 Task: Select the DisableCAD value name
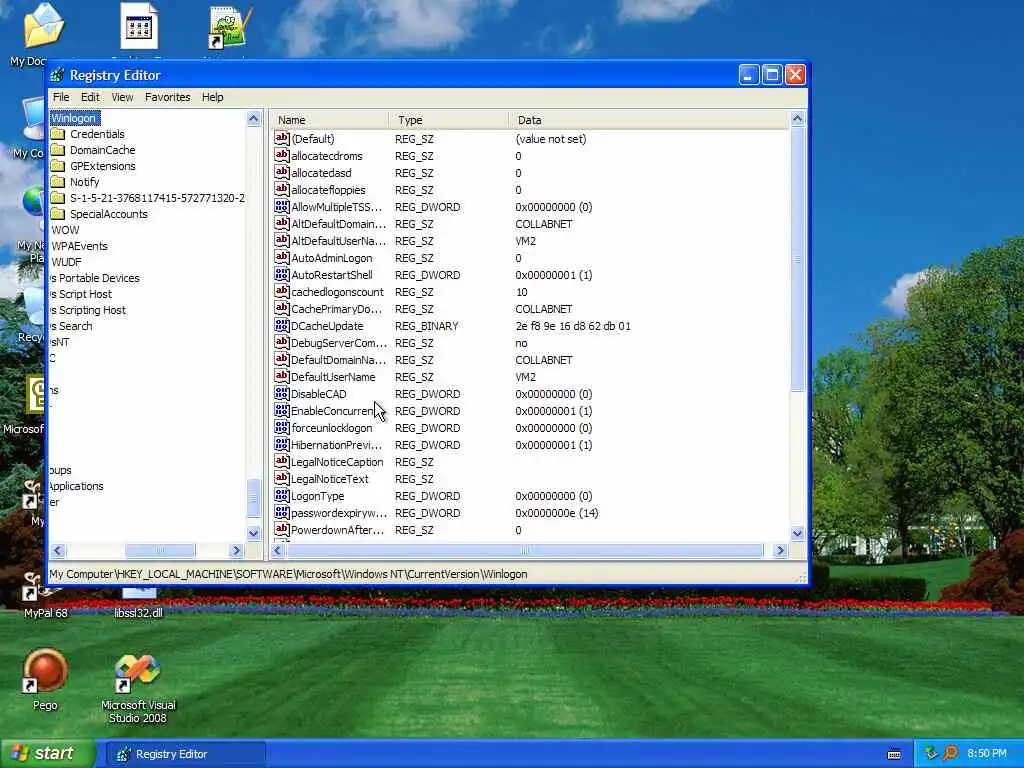[319, 394]
